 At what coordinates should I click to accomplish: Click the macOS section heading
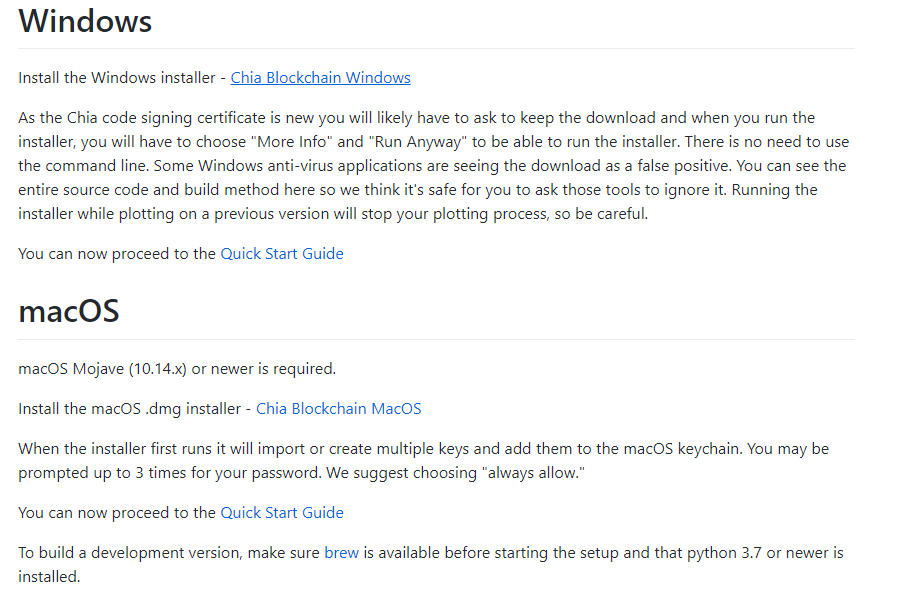(x=69, y=311)
